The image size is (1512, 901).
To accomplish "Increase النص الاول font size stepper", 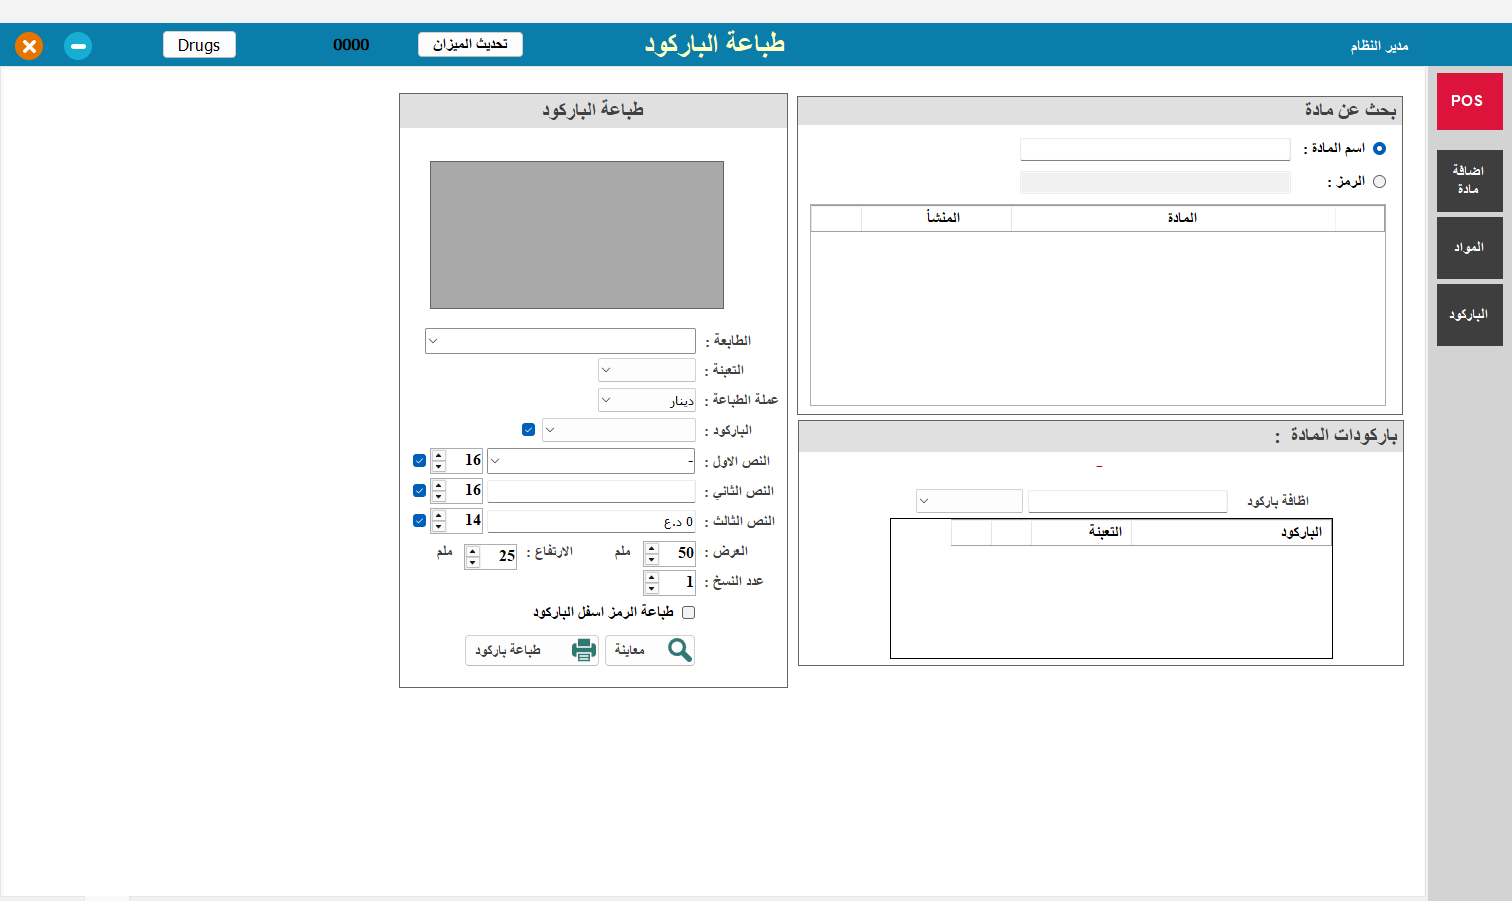I will (x=438, y=455).
